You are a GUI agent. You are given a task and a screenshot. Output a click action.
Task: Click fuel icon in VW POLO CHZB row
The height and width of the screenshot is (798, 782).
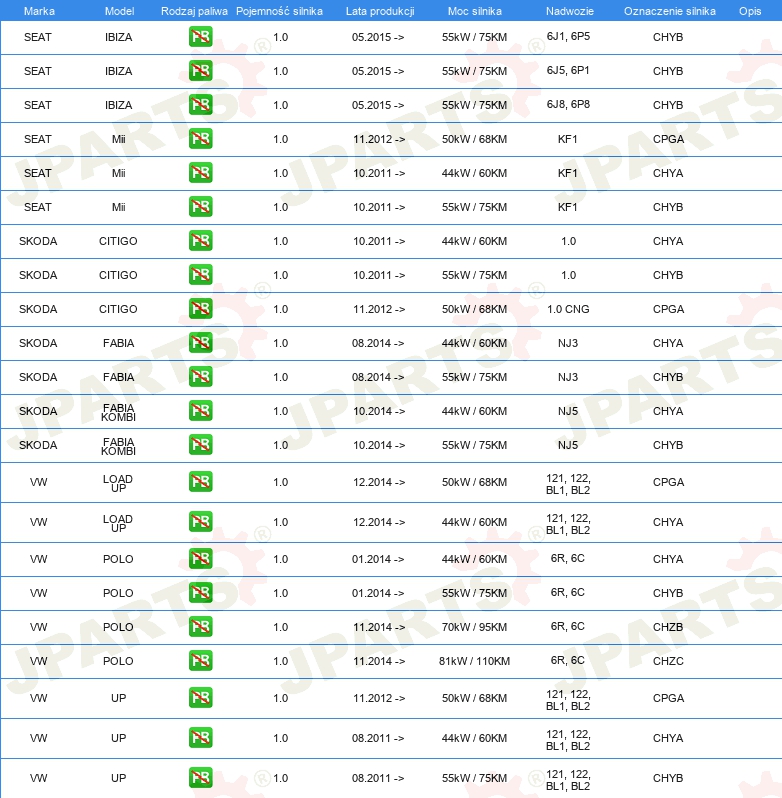click(x=200, y=627)
